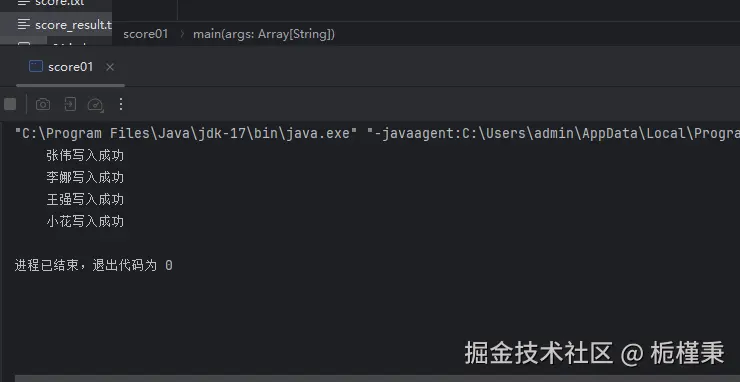Click the 进程已结束 exit code line

click(93, 265)
